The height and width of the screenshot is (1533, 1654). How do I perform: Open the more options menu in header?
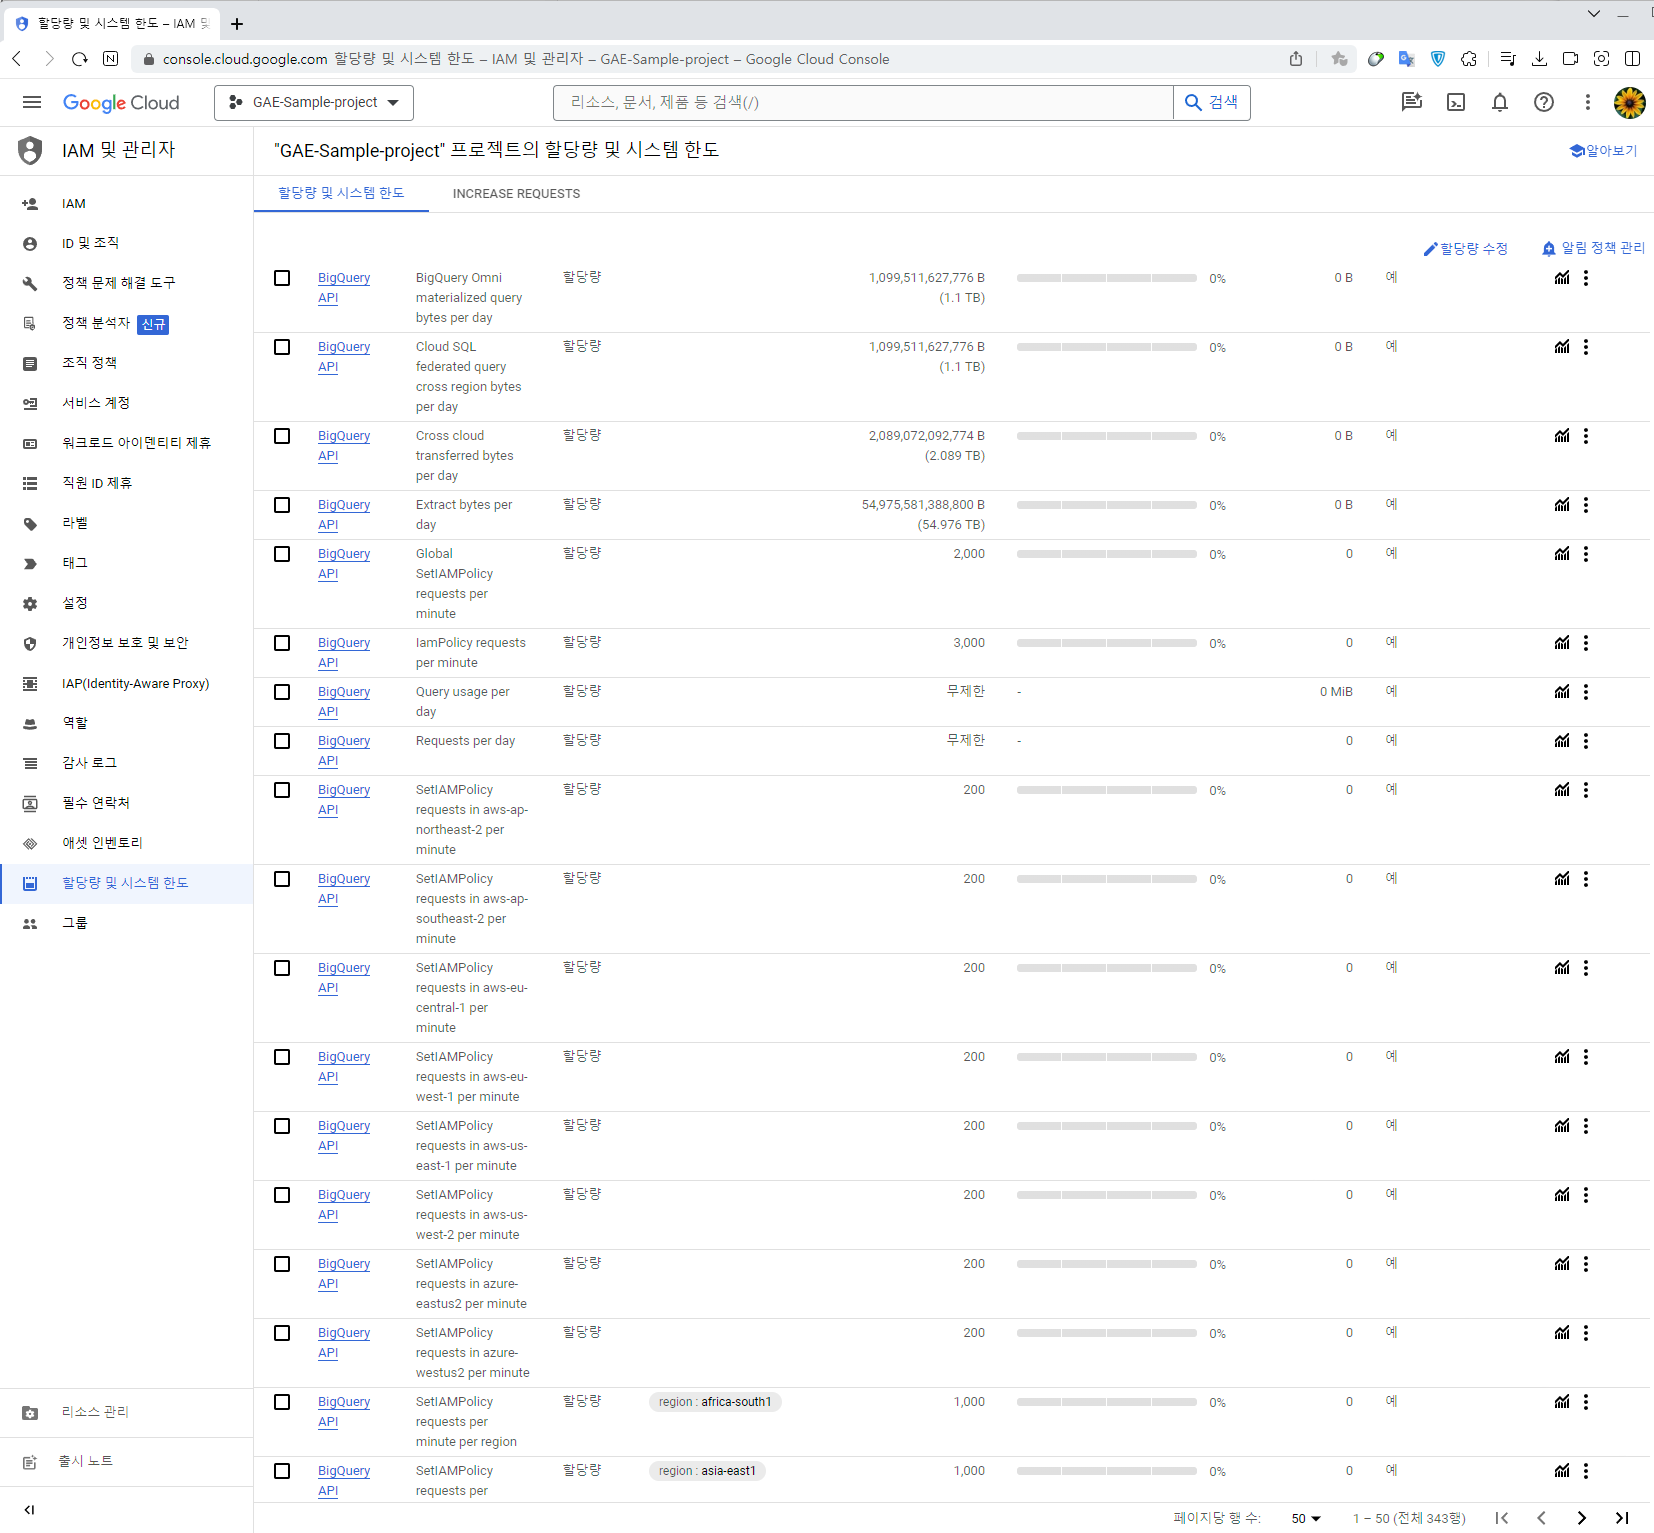point(1587,102)
